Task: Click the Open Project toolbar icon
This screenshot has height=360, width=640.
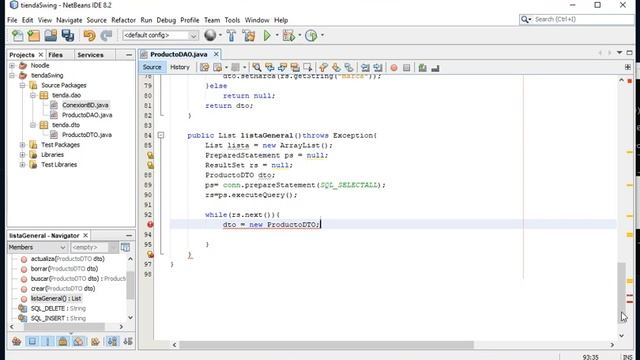Action: (51, 36)
